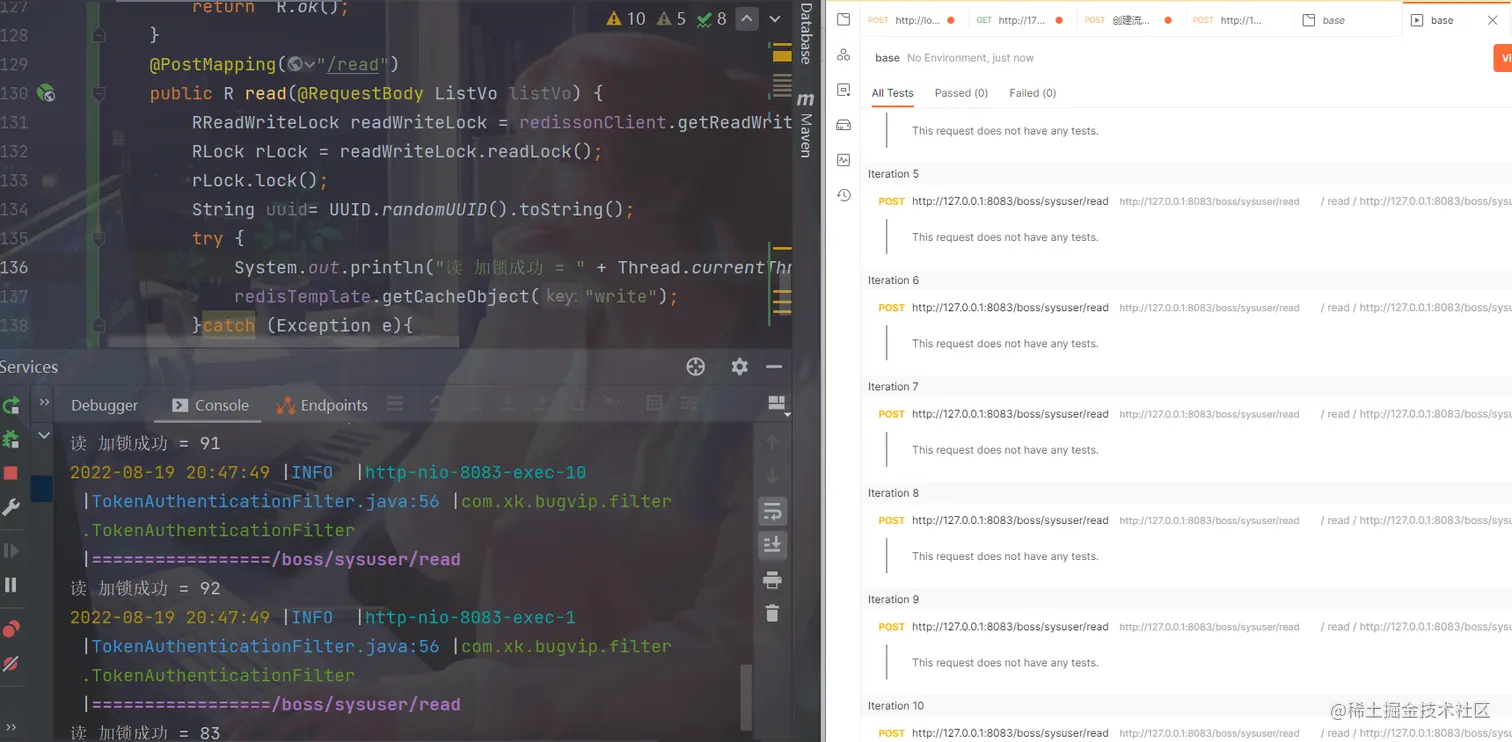Image resolution: width=1512 pixels, height=742 pixels.
Task: Click Iteration 6 request URL text
Action: tap(1010, 308)
